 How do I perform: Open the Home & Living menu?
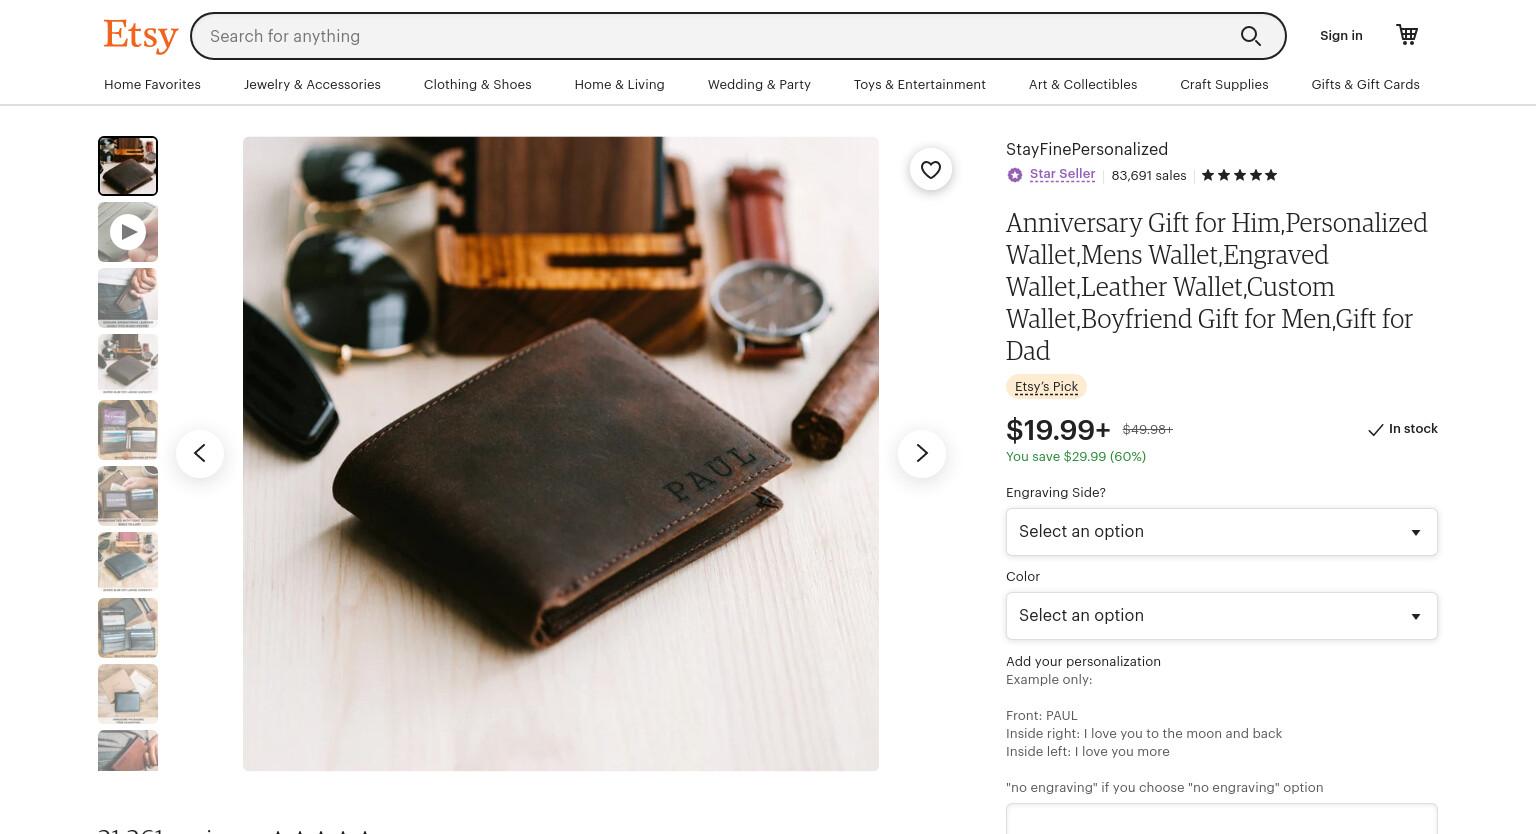pos(619,85)
